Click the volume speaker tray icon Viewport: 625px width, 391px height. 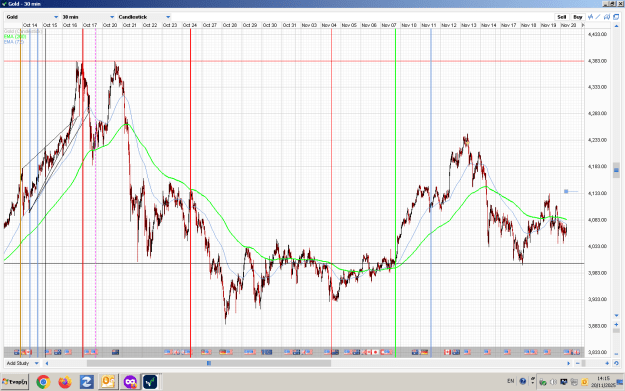coord(553,382)
